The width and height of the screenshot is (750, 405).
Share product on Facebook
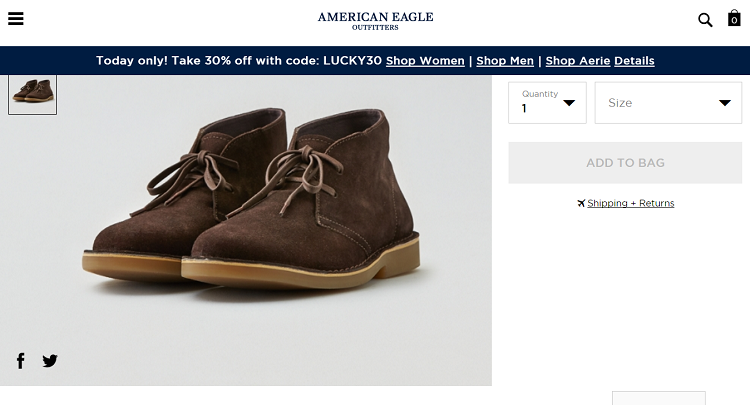click(20, 361)
